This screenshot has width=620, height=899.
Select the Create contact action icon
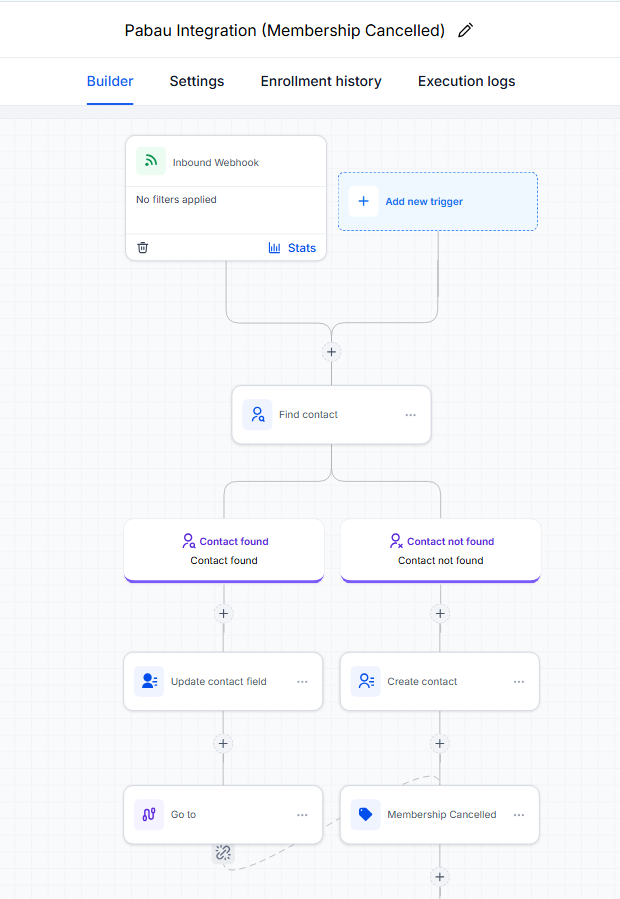366,681
